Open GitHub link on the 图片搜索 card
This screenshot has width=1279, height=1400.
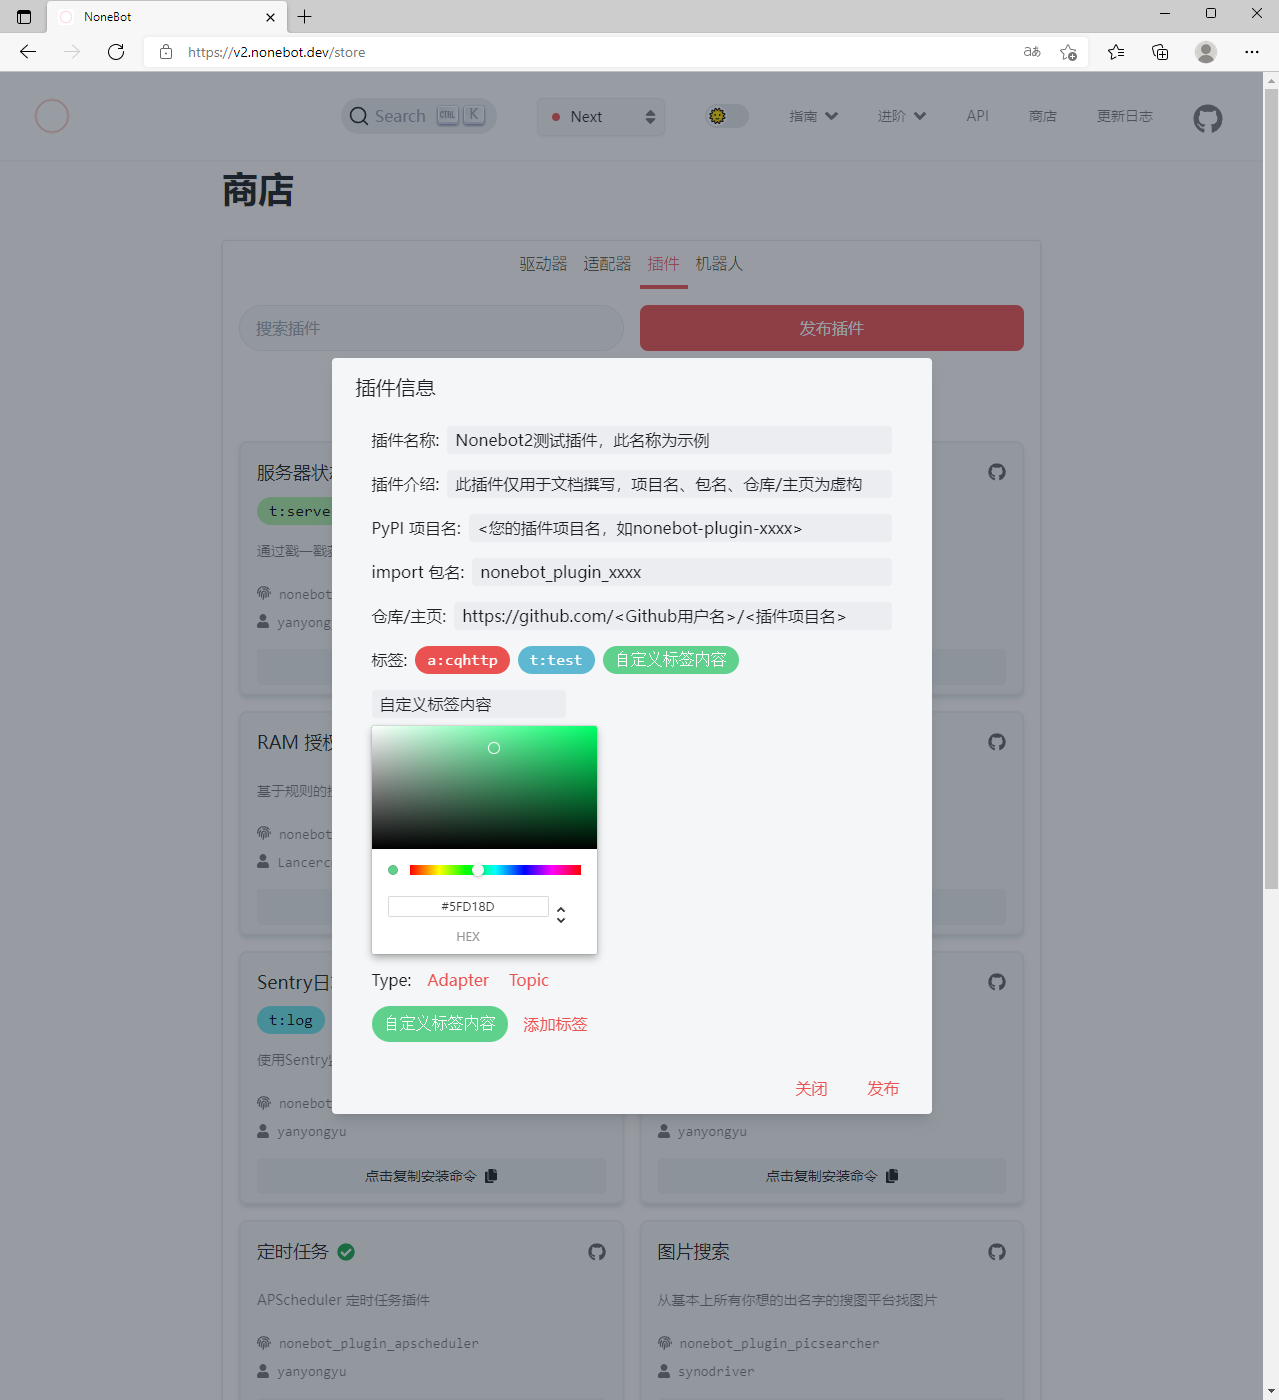pyautogui.click(x=996, y=1251)
